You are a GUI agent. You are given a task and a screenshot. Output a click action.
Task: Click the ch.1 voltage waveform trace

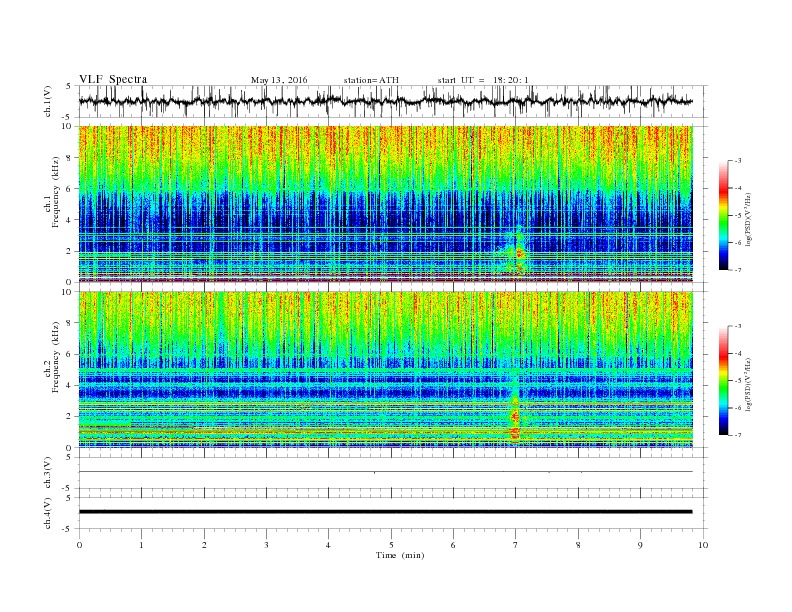click(x=385, y=101)
